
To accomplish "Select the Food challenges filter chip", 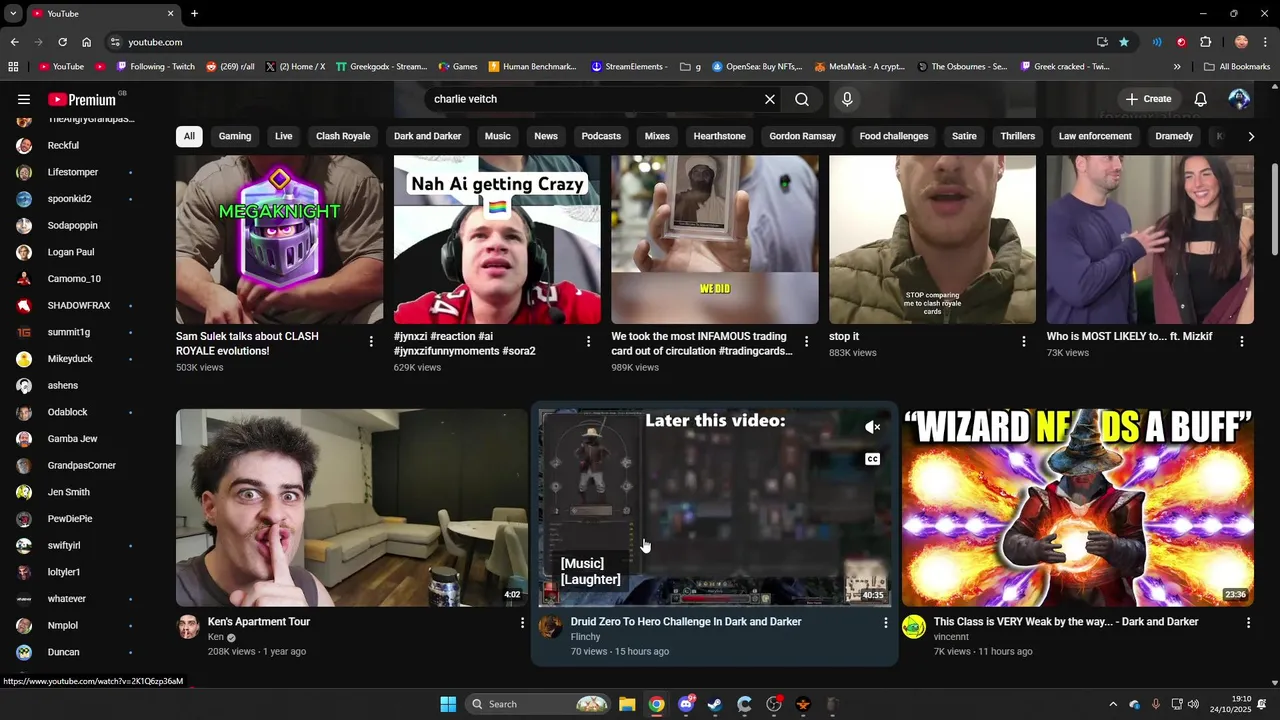I will click(894, 136).
